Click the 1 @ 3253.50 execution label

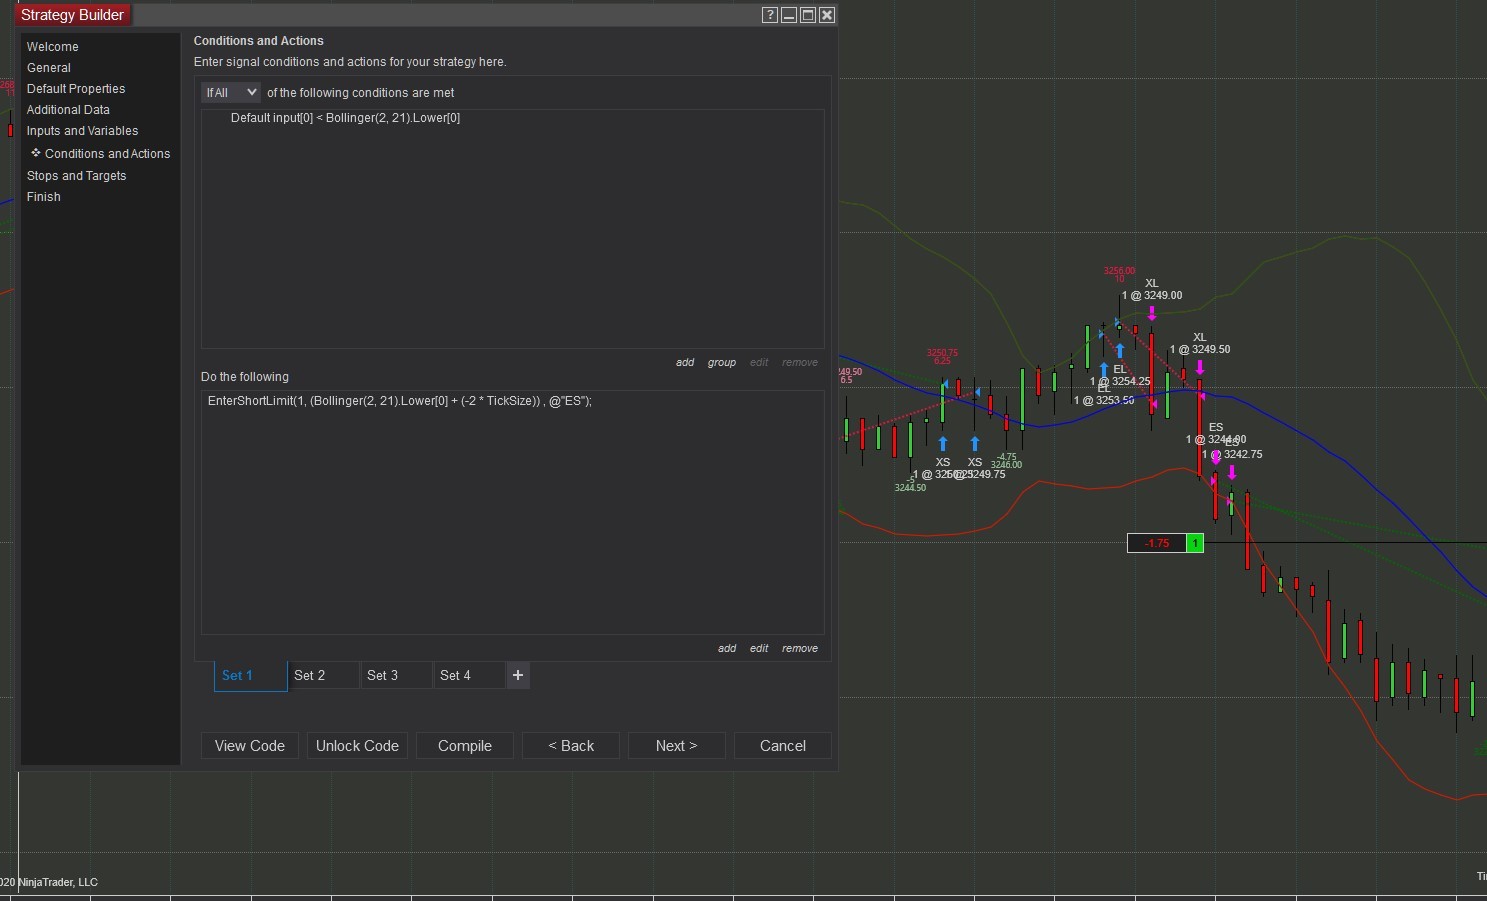tap(1104, 400)
